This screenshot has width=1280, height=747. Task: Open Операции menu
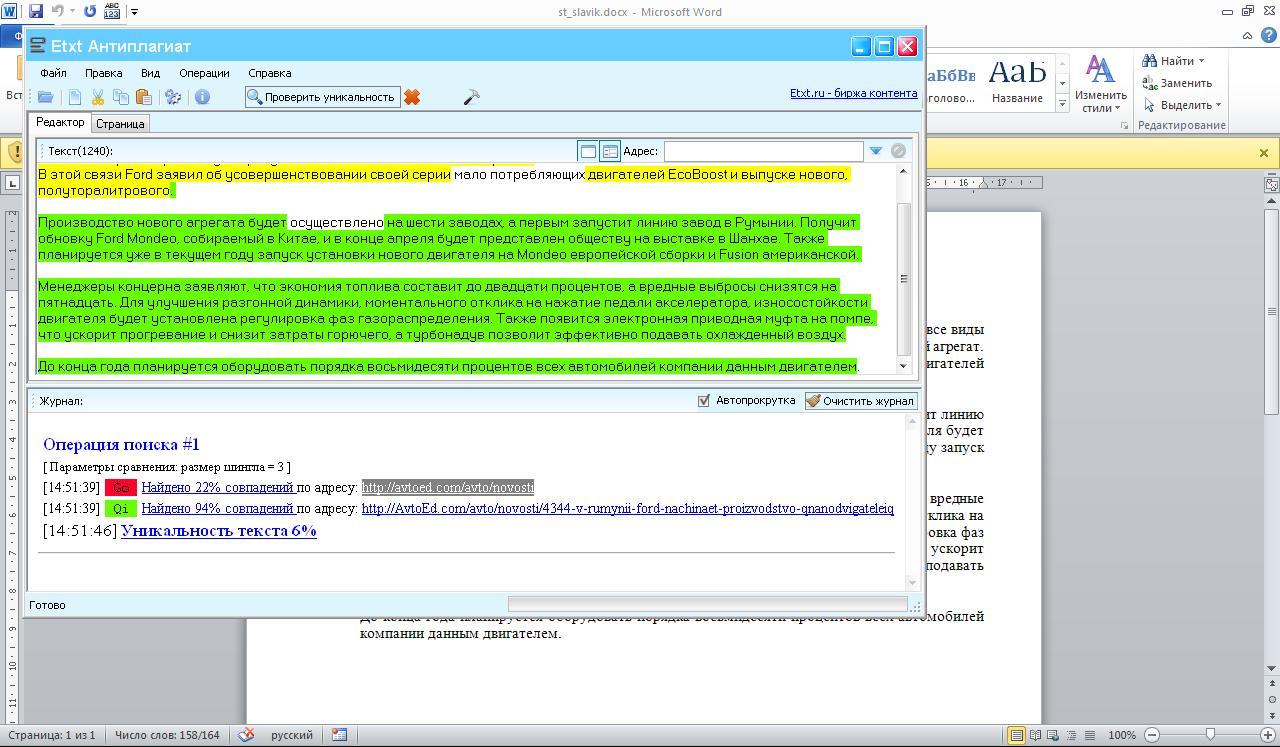click(204, 73)
